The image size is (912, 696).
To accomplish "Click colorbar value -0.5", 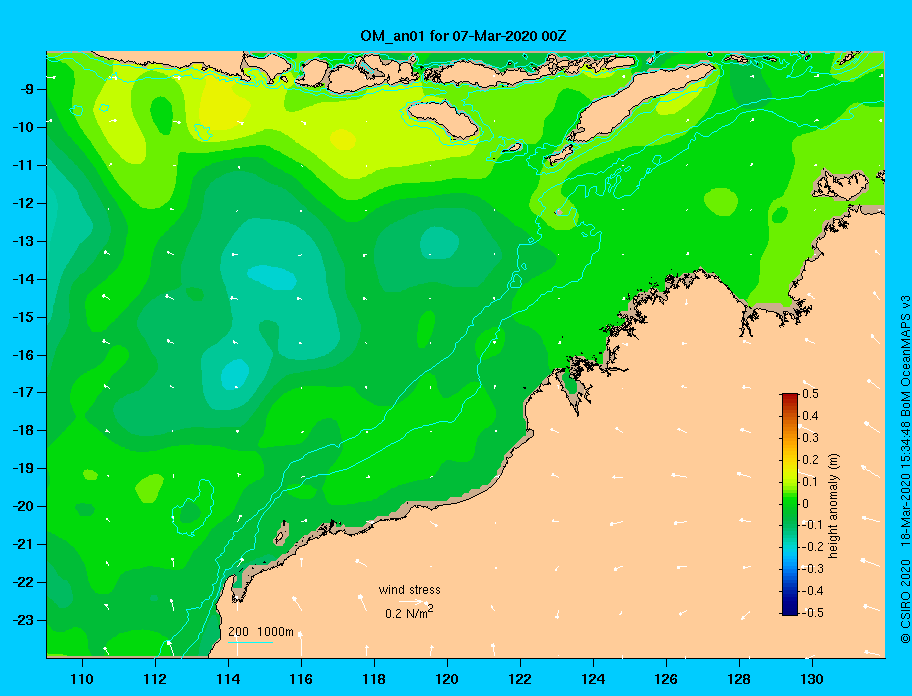I will [813, 613].
